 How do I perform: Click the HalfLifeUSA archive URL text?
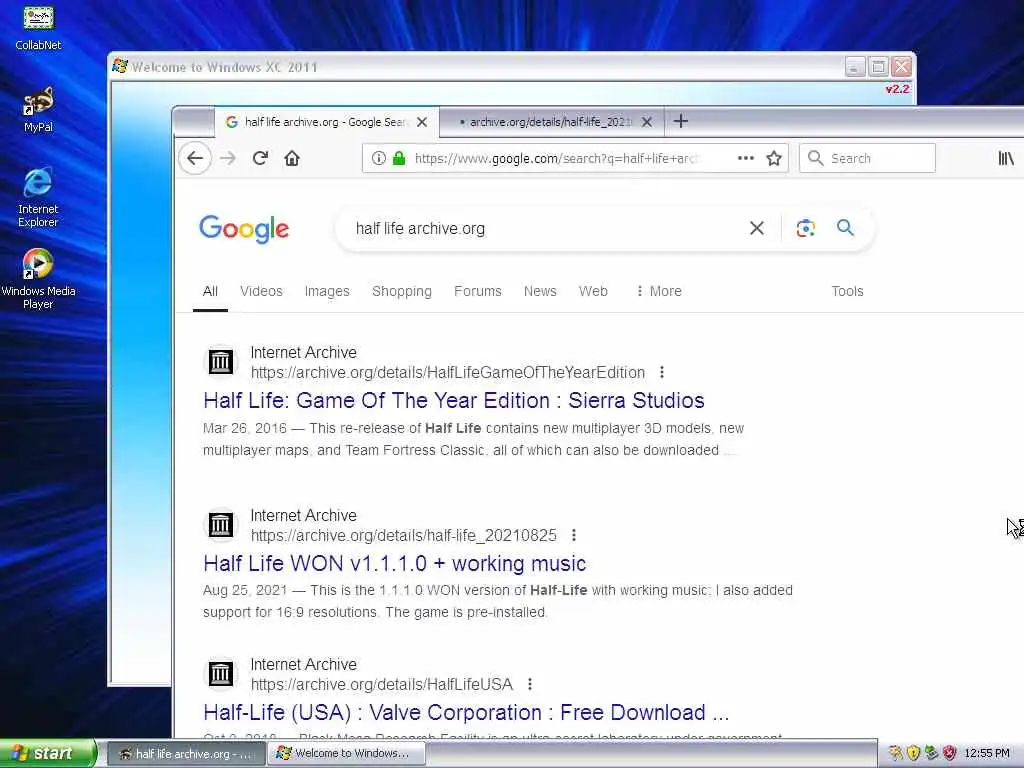coord(382,684)
